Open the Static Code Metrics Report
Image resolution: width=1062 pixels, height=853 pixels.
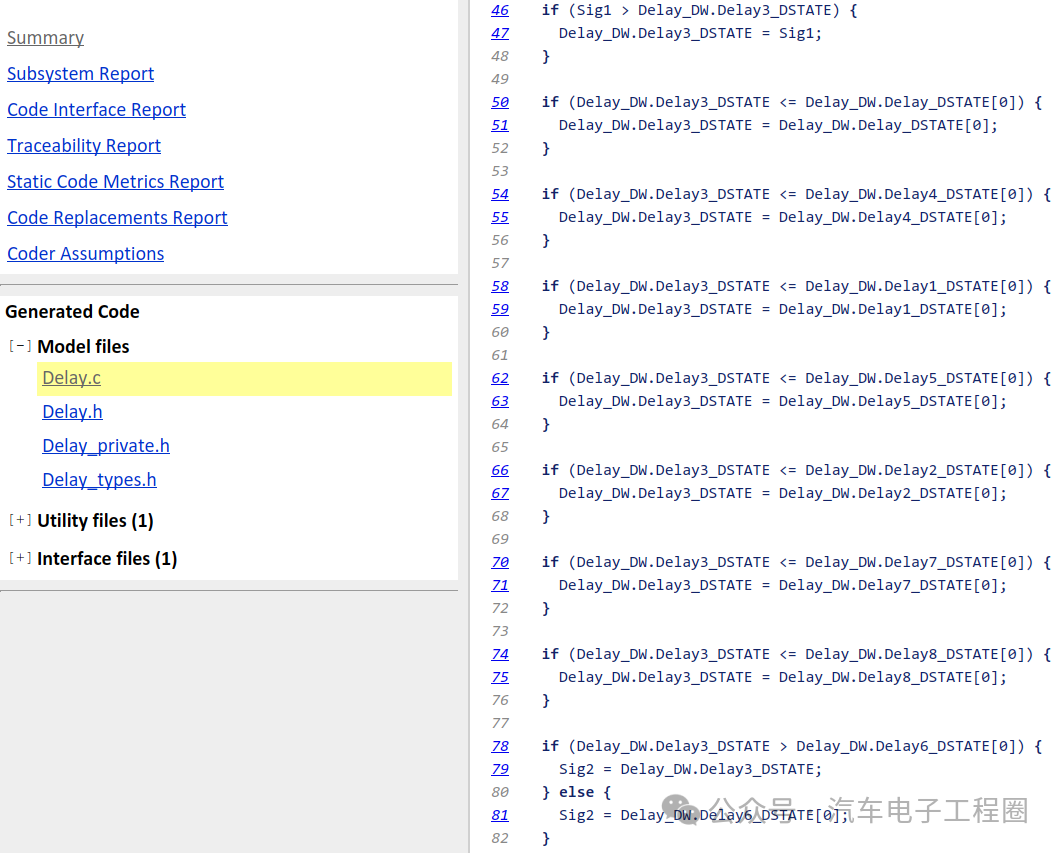click(x=115, y=181)
